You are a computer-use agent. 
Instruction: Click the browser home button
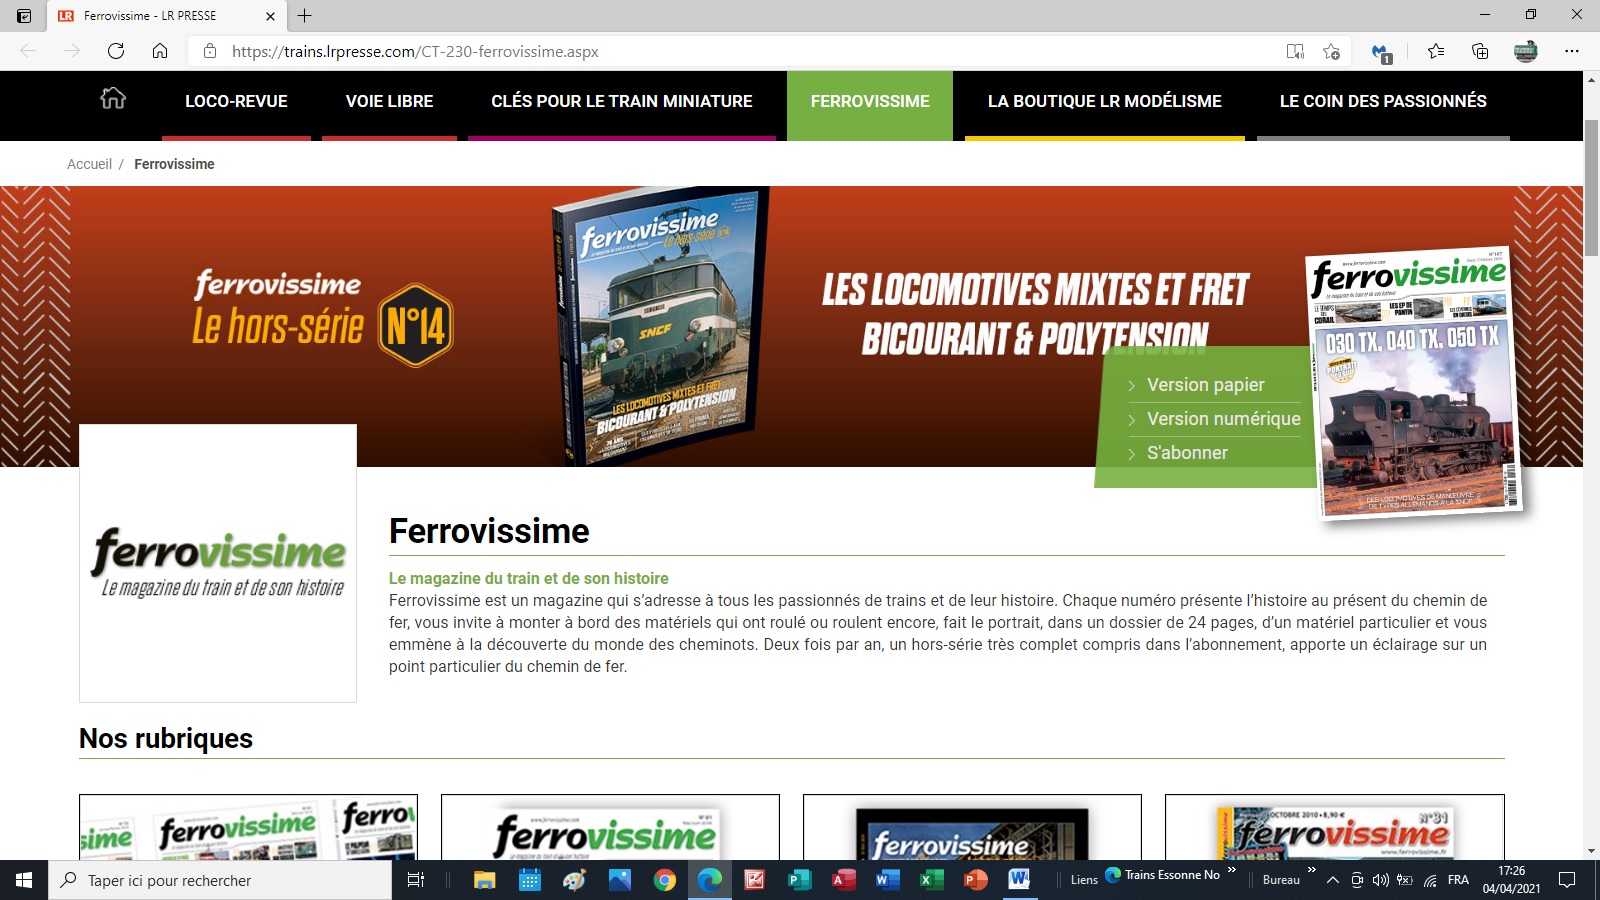click(x=160, y=51)
